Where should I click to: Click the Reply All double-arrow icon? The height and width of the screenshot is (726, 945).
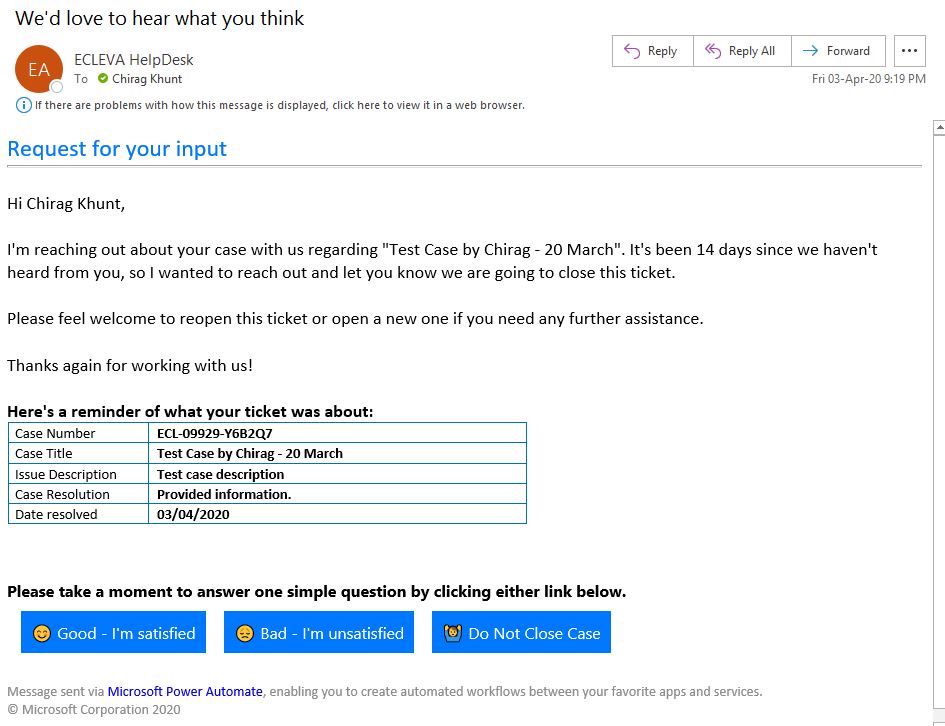click(x=713, y=51)
